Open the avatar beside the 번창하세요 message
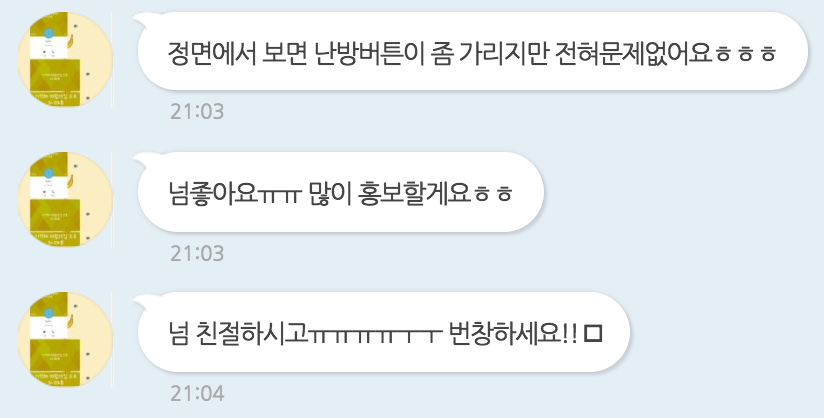Image resolution: width=824 pixels, height=418 pixels. (65, 340)
